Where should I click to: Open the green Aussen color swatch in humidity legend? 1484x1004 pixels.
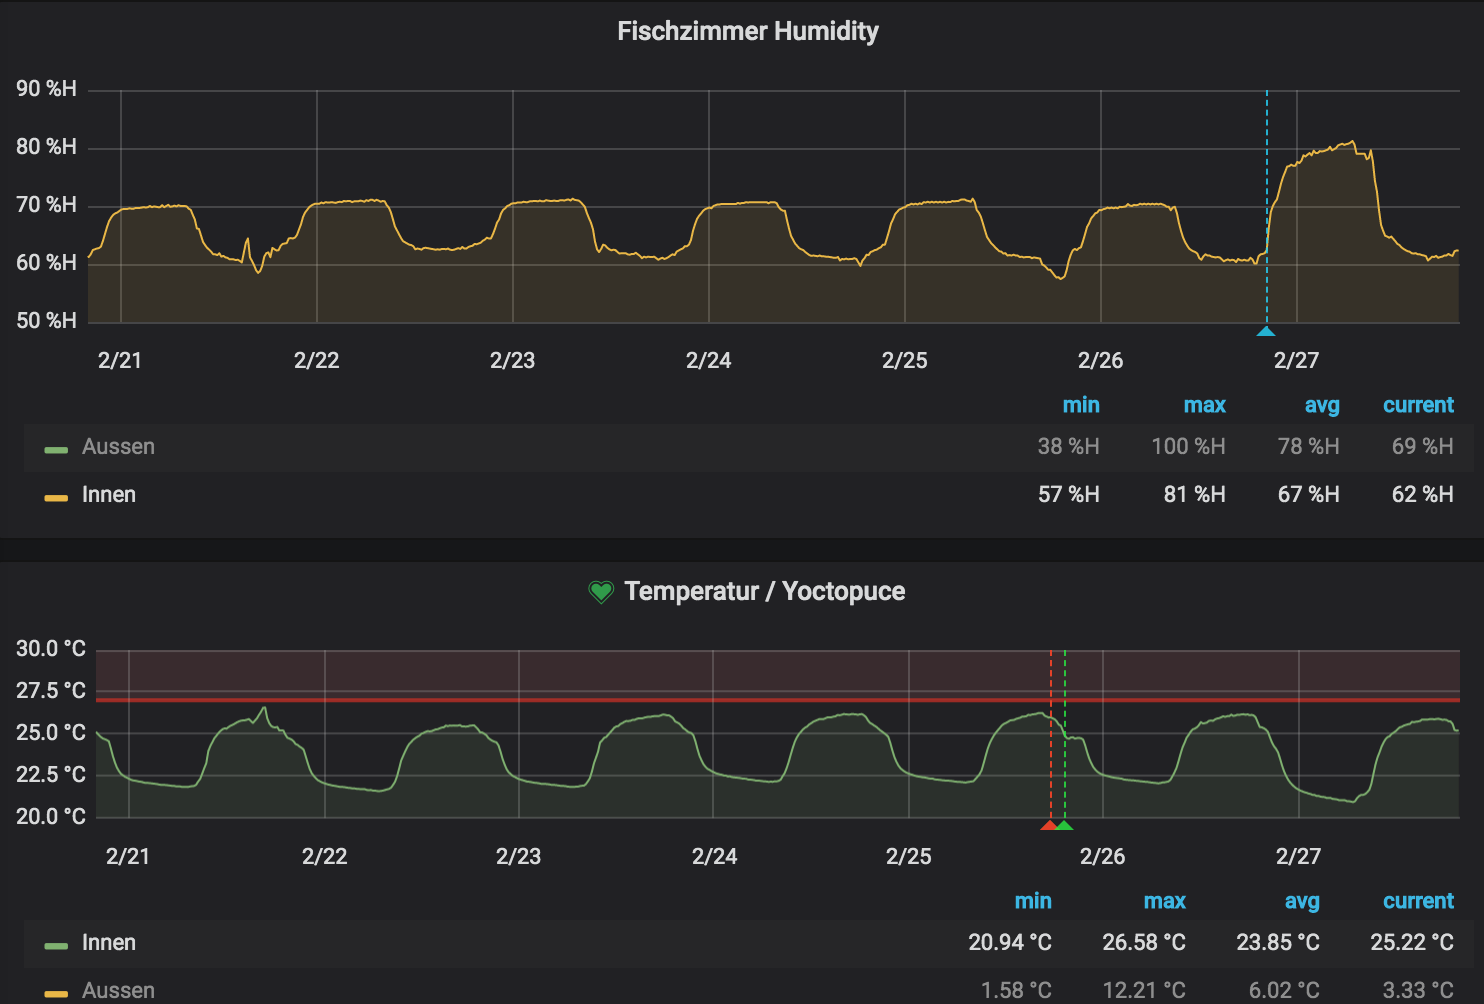pos(56,450)
